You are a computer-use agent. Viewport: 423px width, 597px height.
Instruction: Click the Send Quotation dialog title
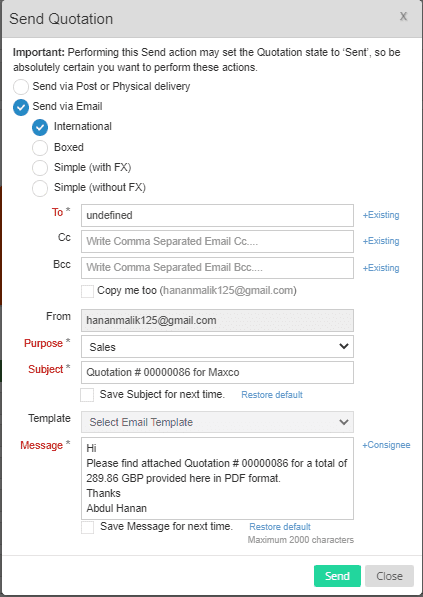(x=61, y=19)
